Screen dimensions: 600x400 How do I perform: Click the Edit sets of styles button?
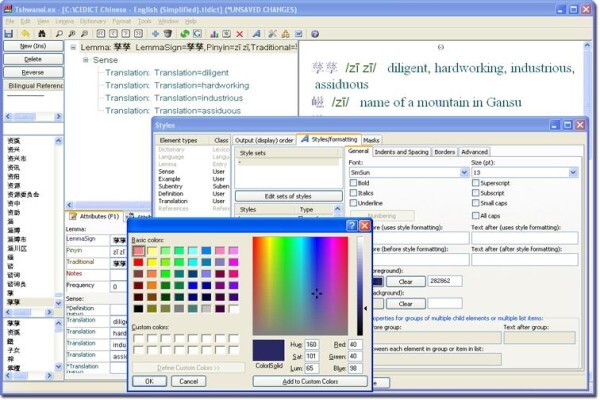288,196
